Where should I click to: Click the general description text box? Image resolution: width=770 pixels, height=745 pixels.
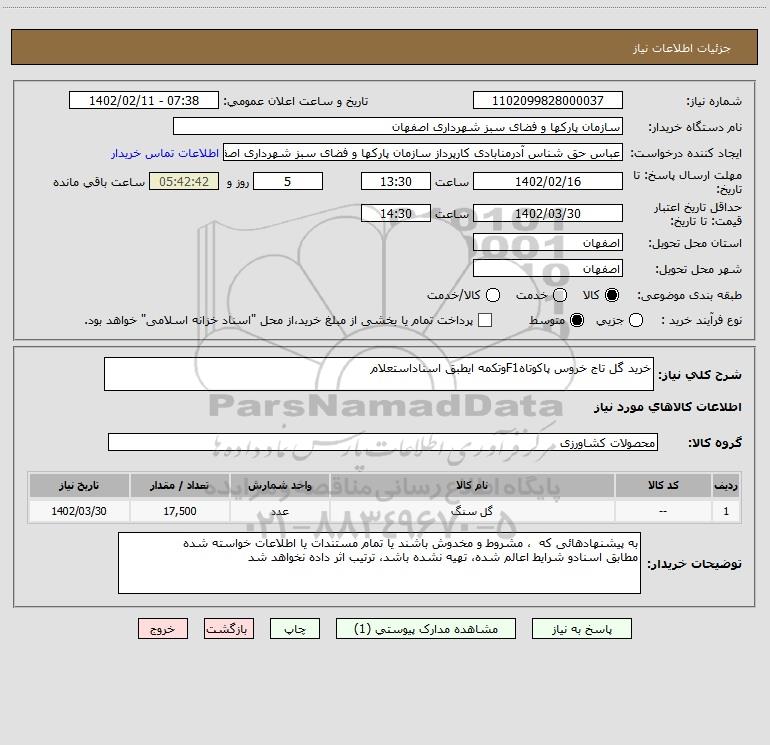point(379,374)
